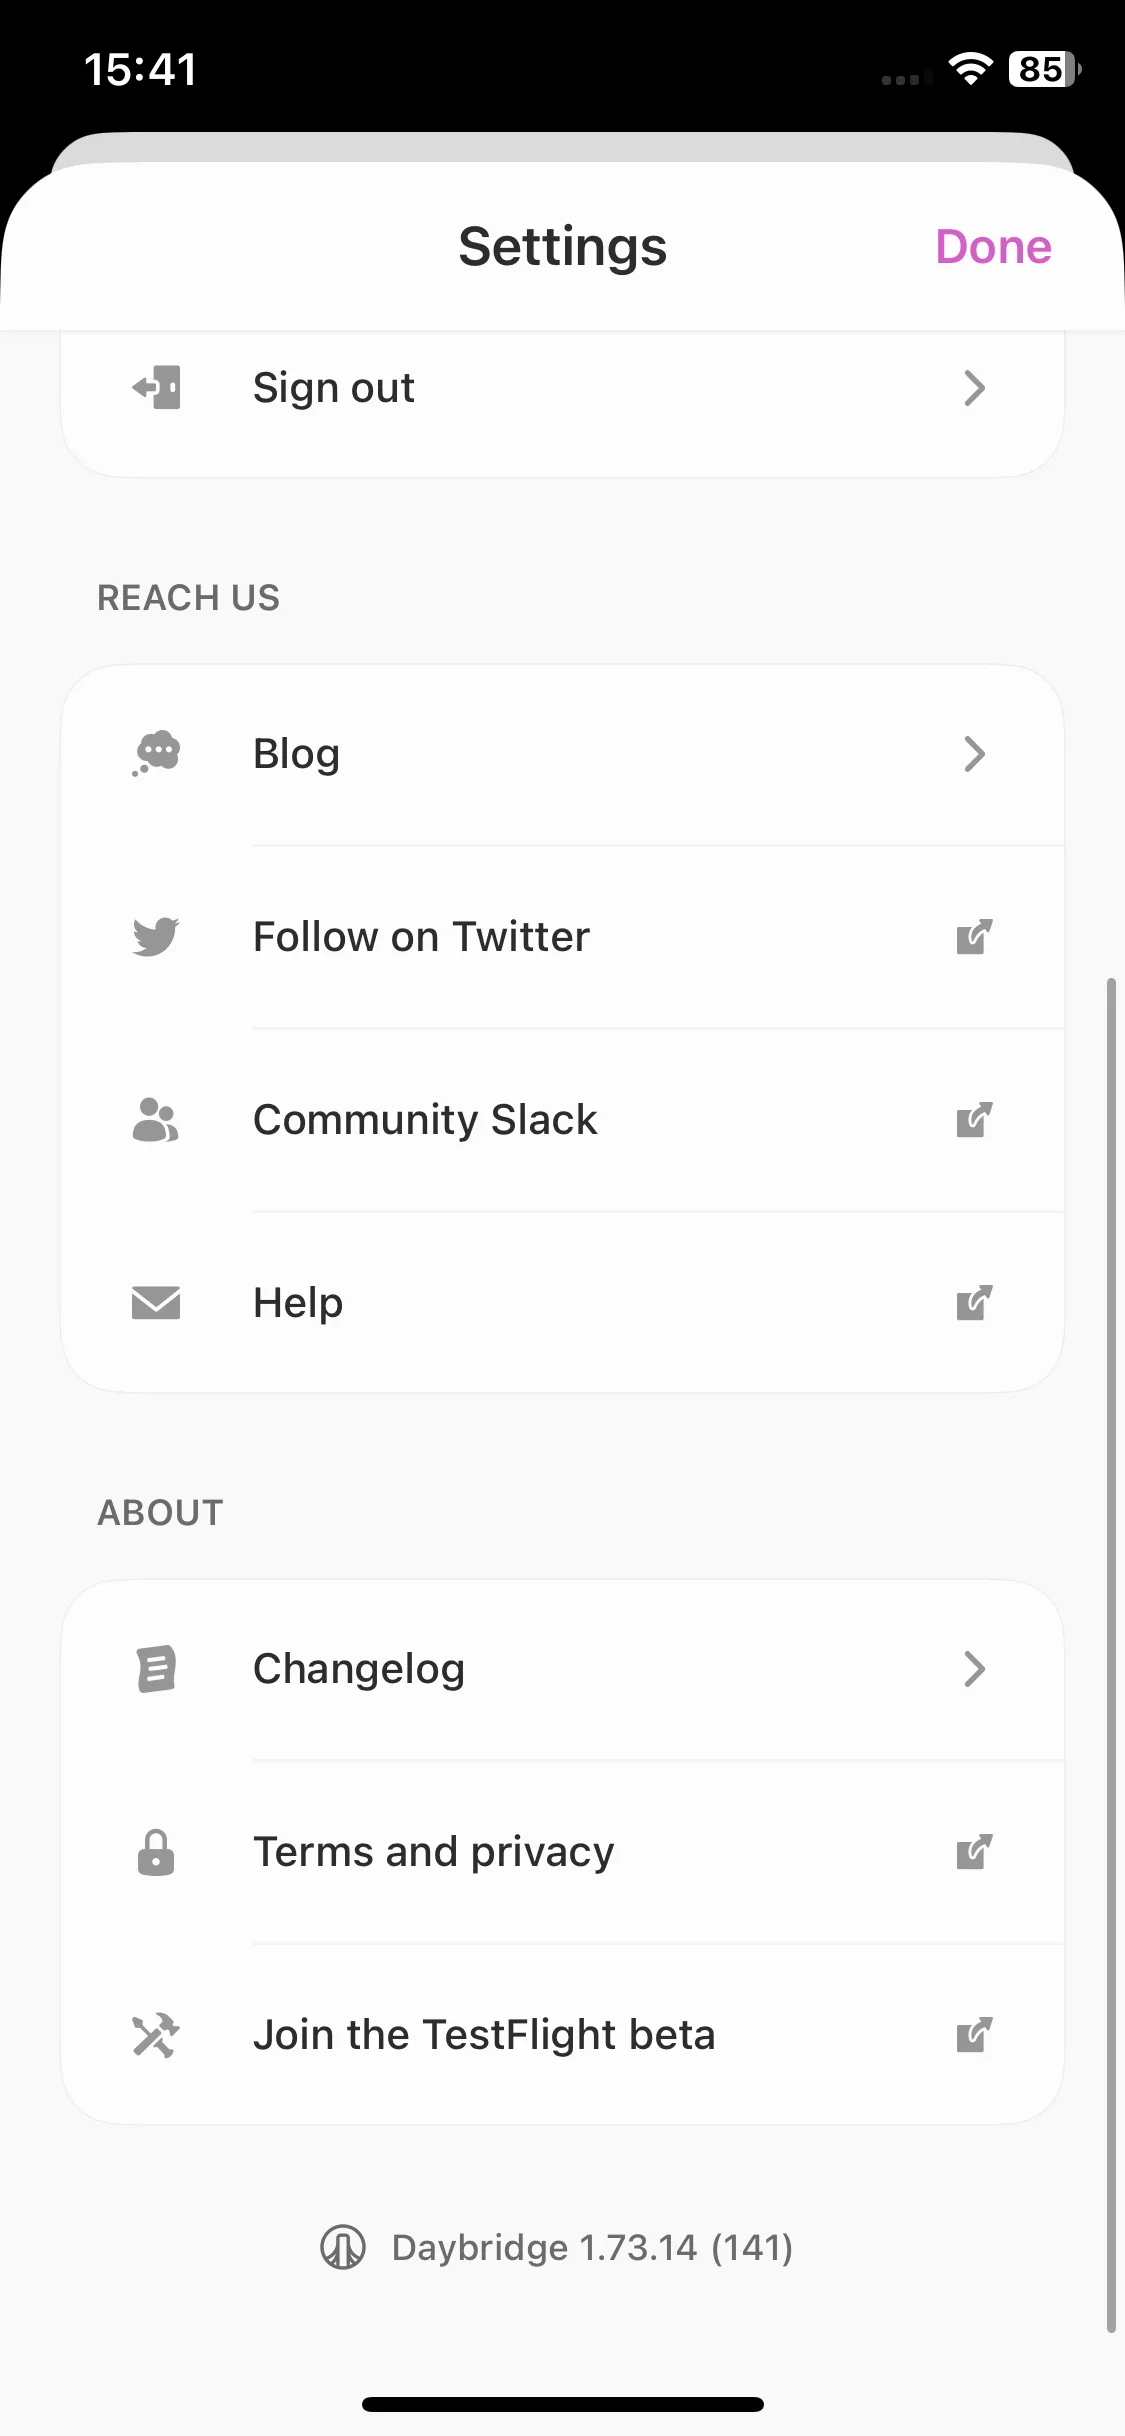
Task: Tap the Blog thought-bubble icon
Action: tap(156, 754)
